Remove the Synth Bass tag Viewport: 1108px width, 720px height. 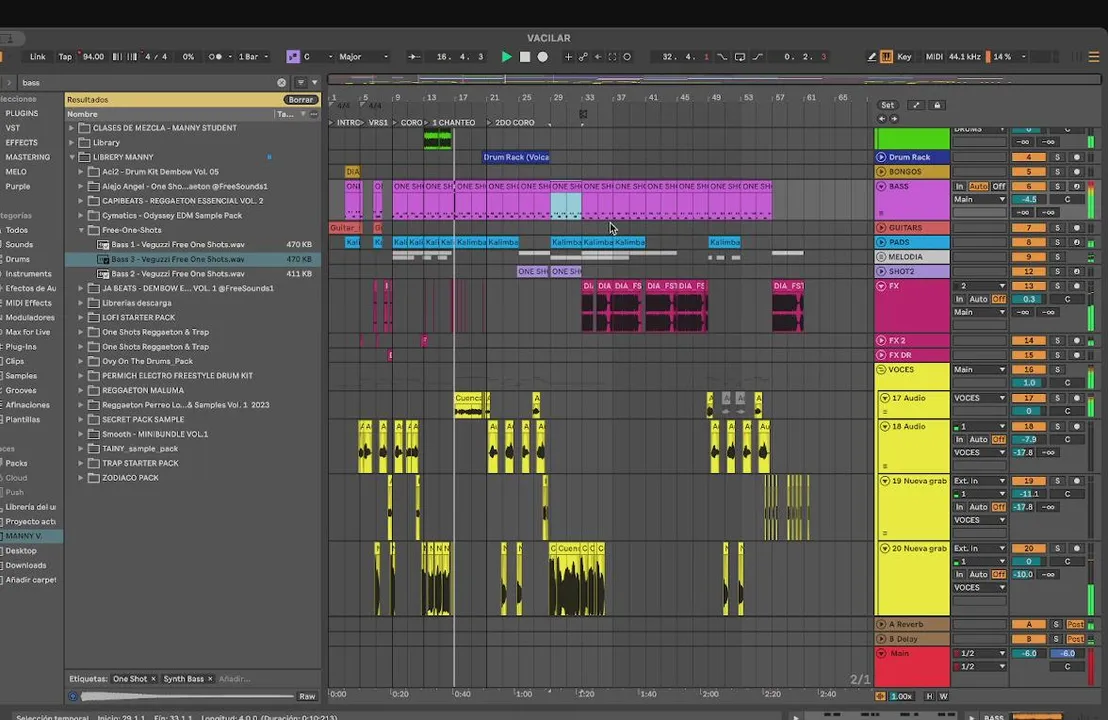click(x=209, y=678)
